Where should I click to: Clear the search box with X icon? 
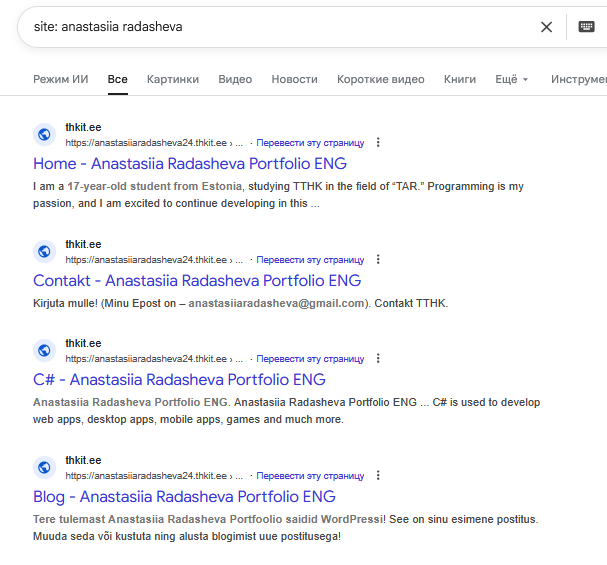point(546,27)
